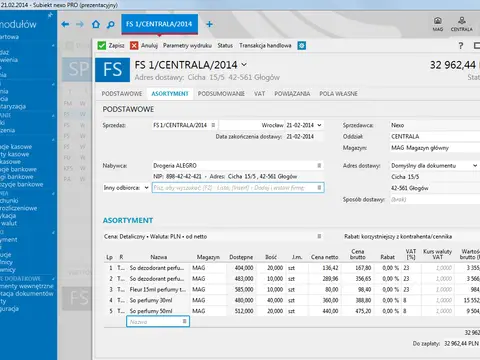Select the PODSTAWOWE tab

tap(122, 94)
